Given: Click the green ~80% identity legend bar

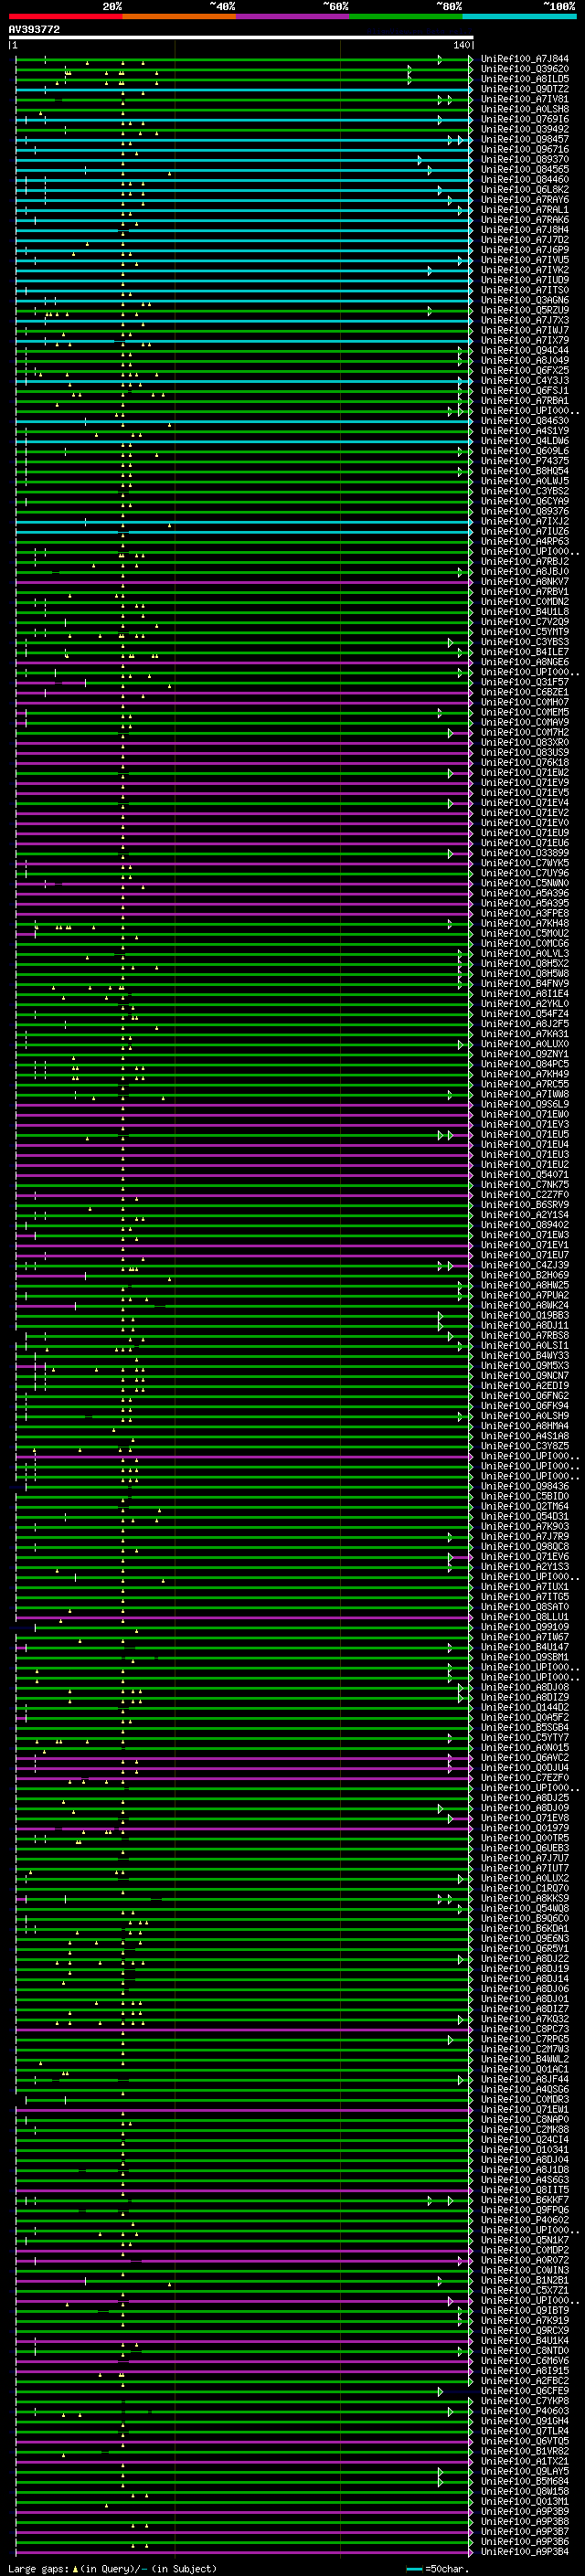Looking at the screenshot, I should point(406,16).
